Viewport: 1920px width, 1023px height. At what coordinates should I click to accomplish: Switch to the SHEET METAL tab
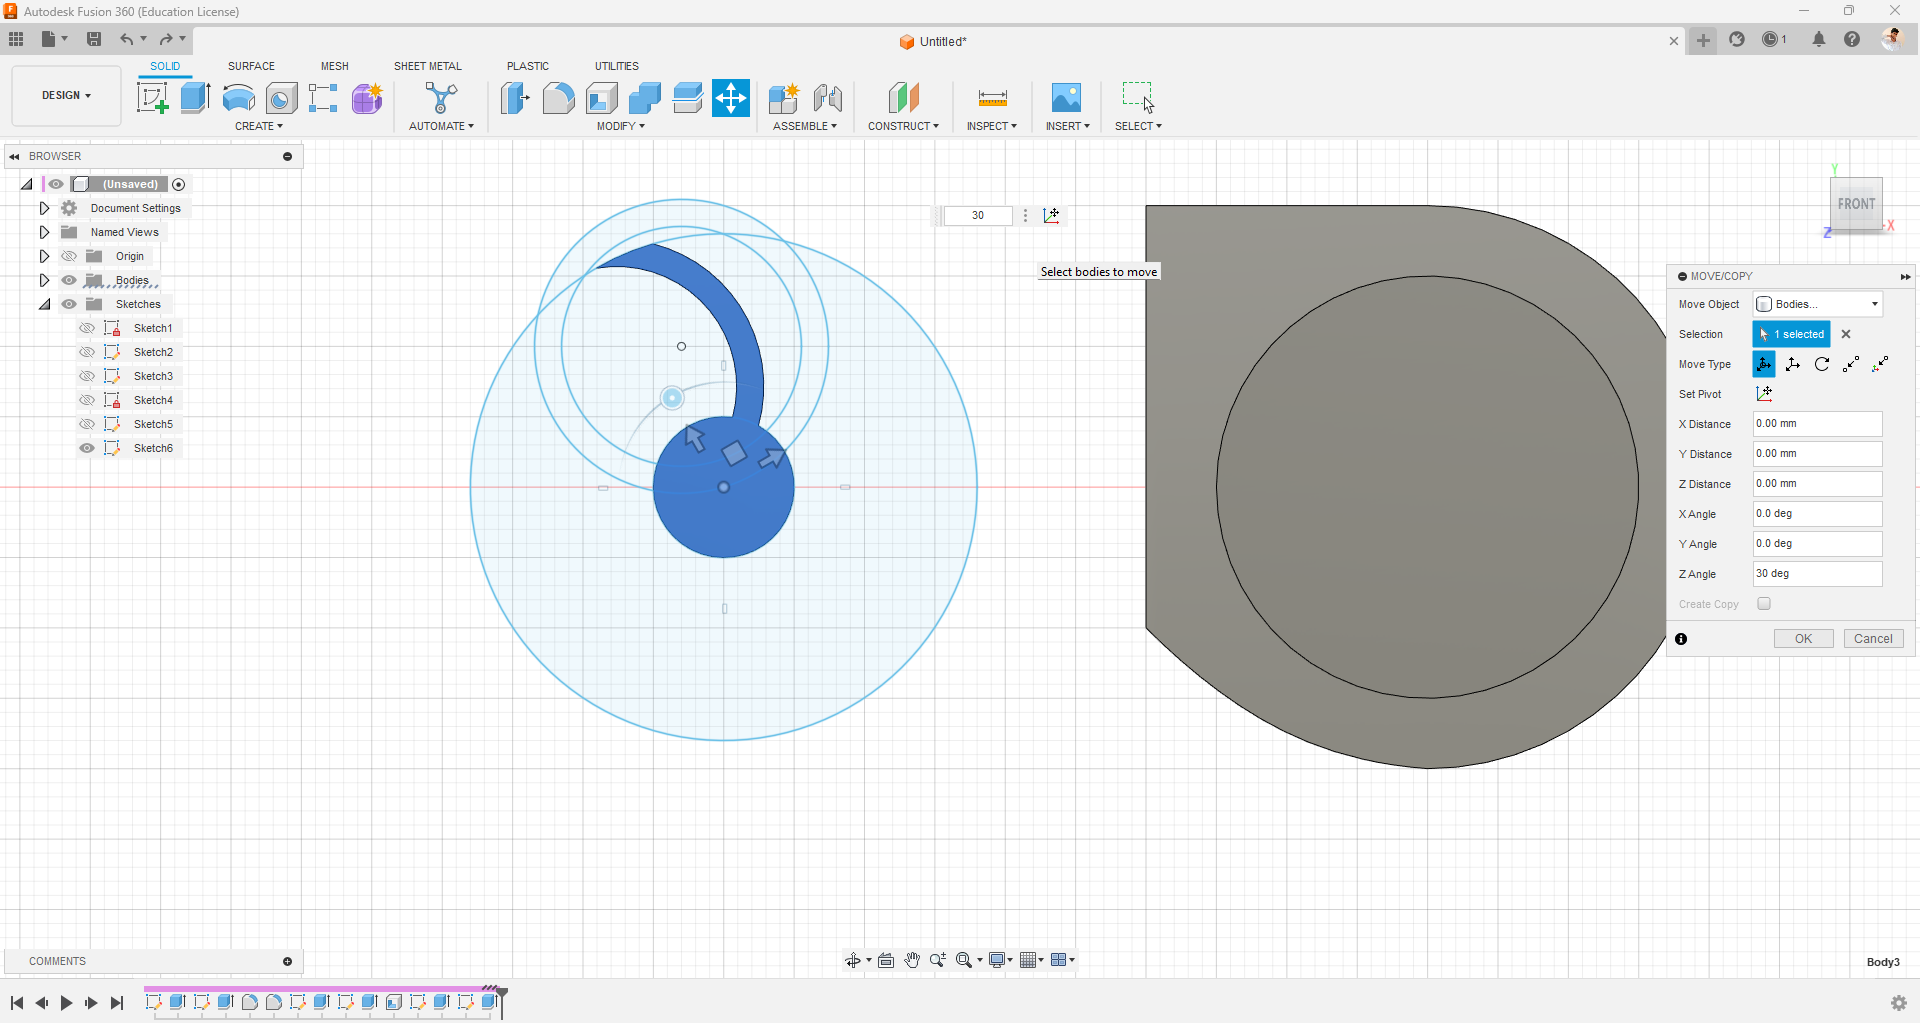[427, 66]
